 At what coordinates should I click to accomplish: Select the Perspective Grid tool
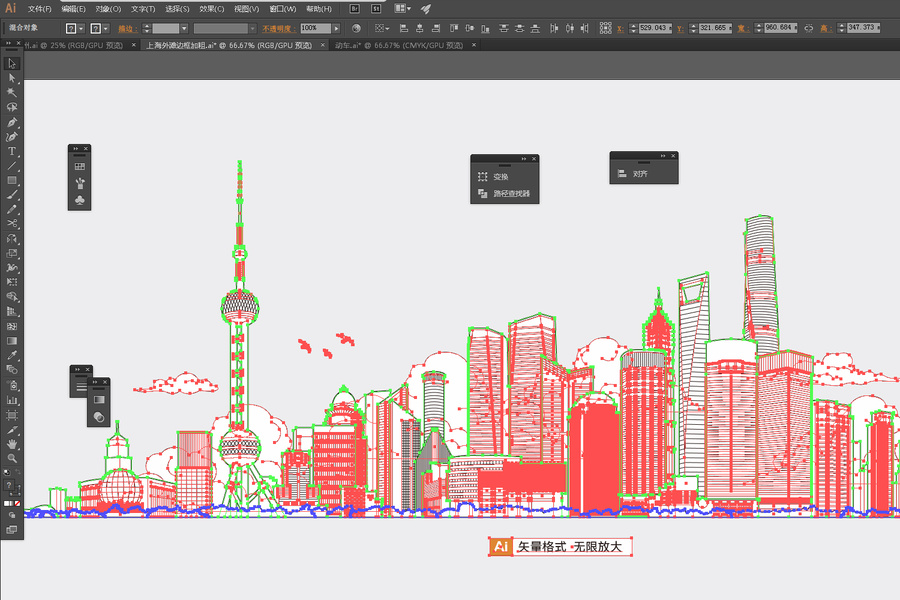(x=11, y=311)
